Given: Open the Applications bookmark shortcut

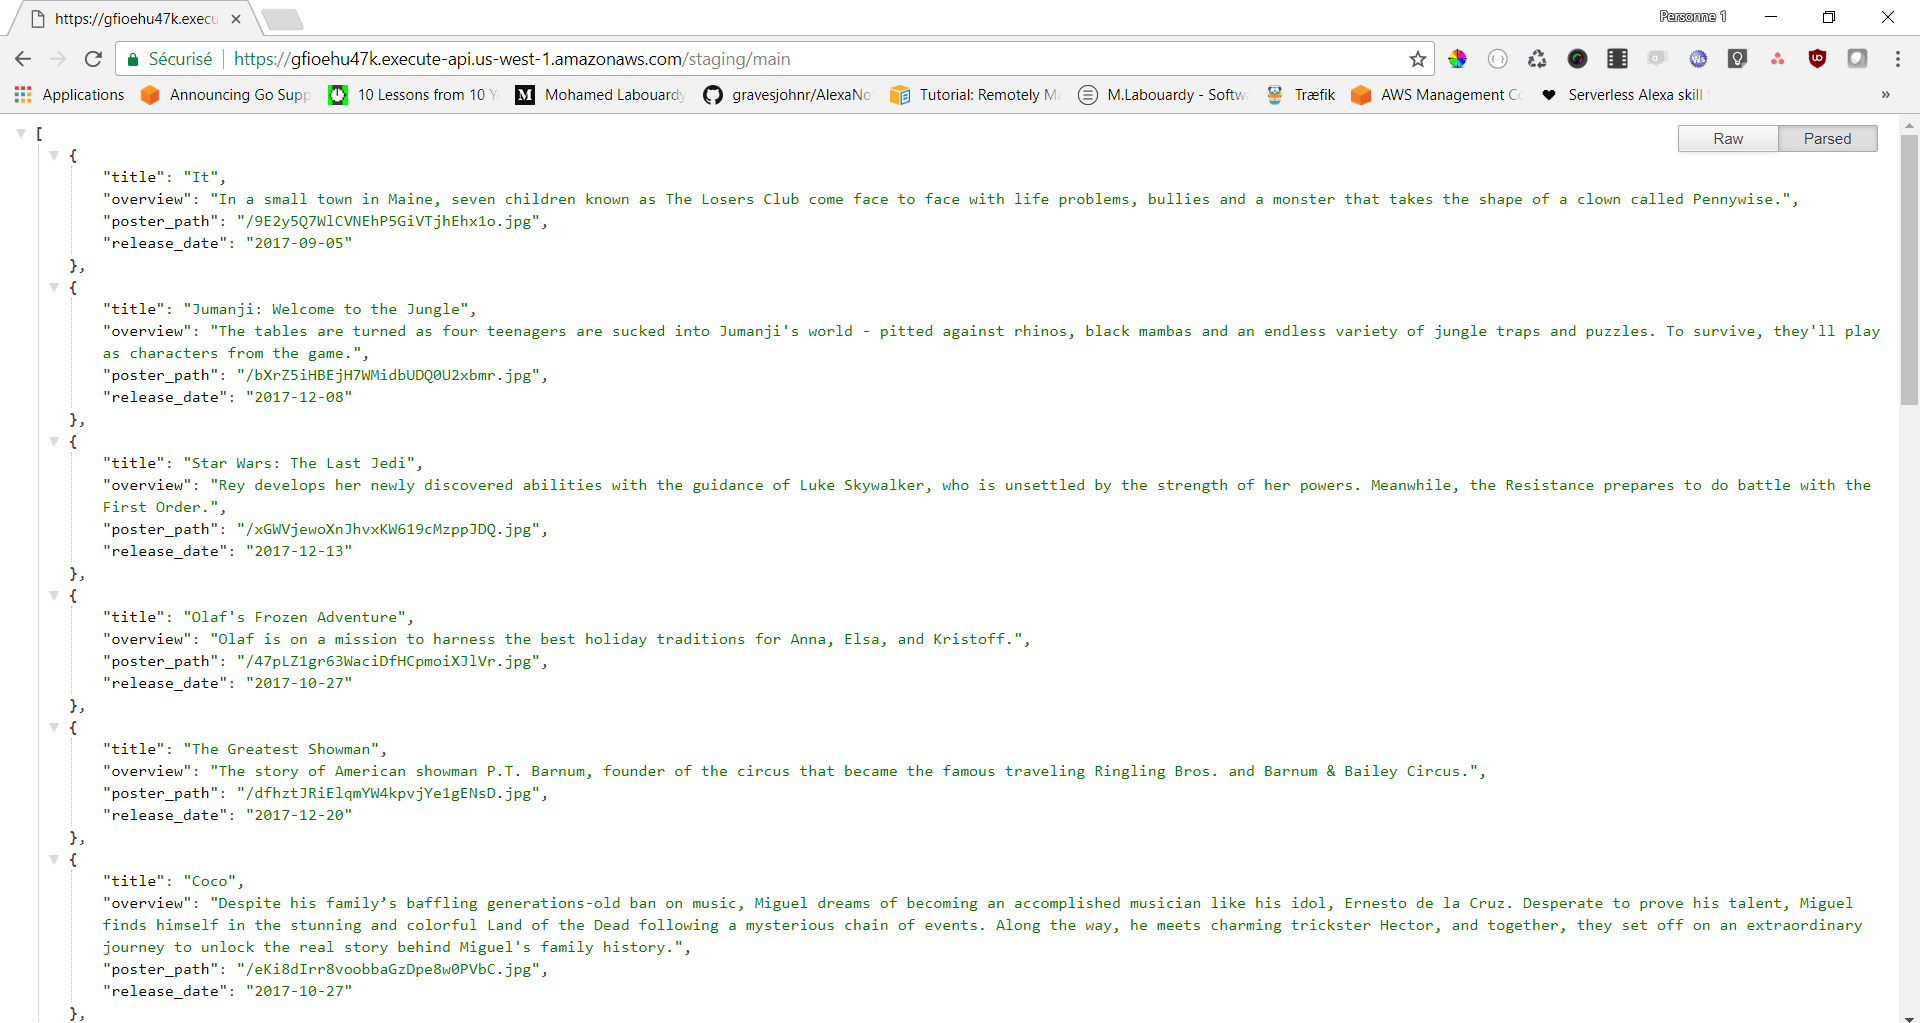Looking at the screenshot, I should [x=70, y=95].
